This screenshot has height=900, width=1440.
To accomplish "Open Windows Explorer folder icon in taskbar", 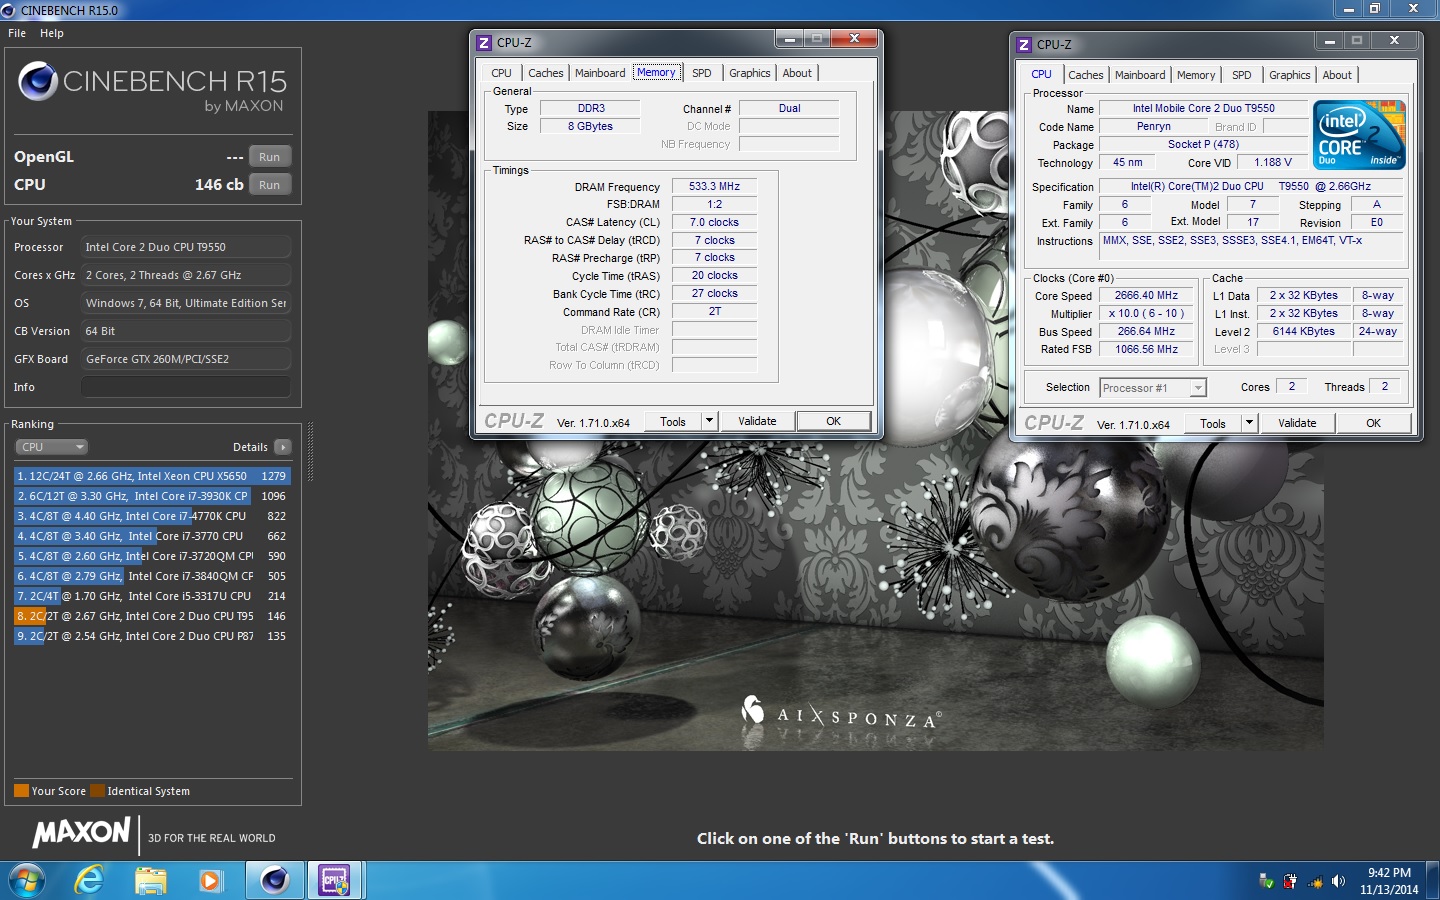I will (150, 881).
